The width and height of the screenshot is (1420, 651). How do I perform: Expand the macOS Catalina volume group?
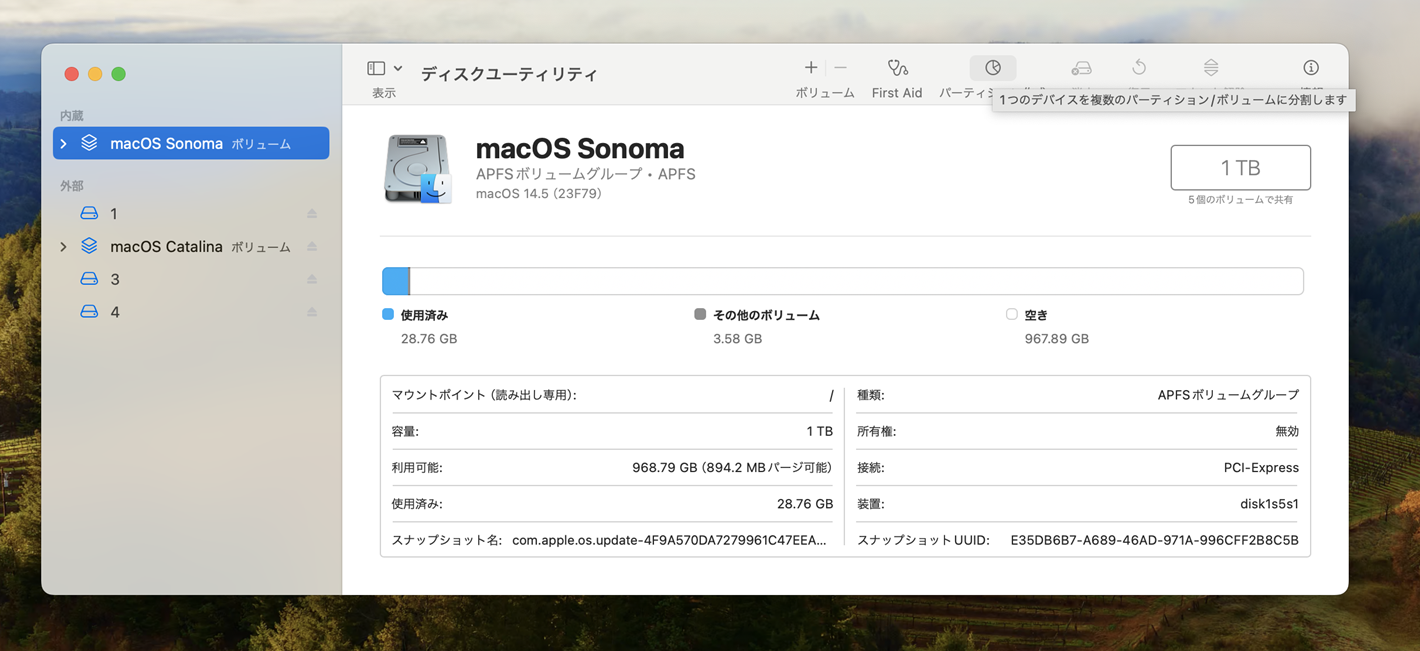[x=64, y=247]
